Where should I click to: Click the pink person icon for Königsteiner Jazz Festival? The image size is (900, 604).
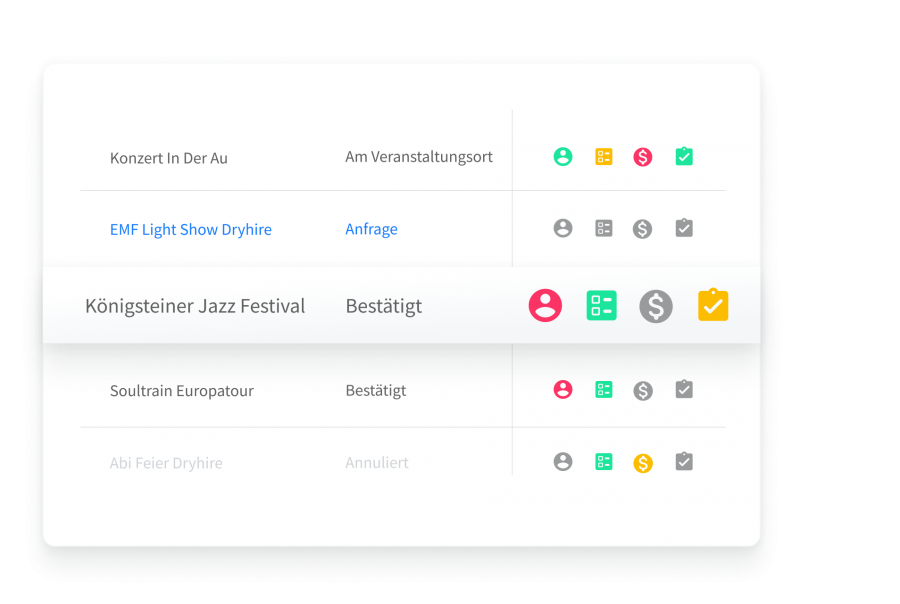[545, 305]
